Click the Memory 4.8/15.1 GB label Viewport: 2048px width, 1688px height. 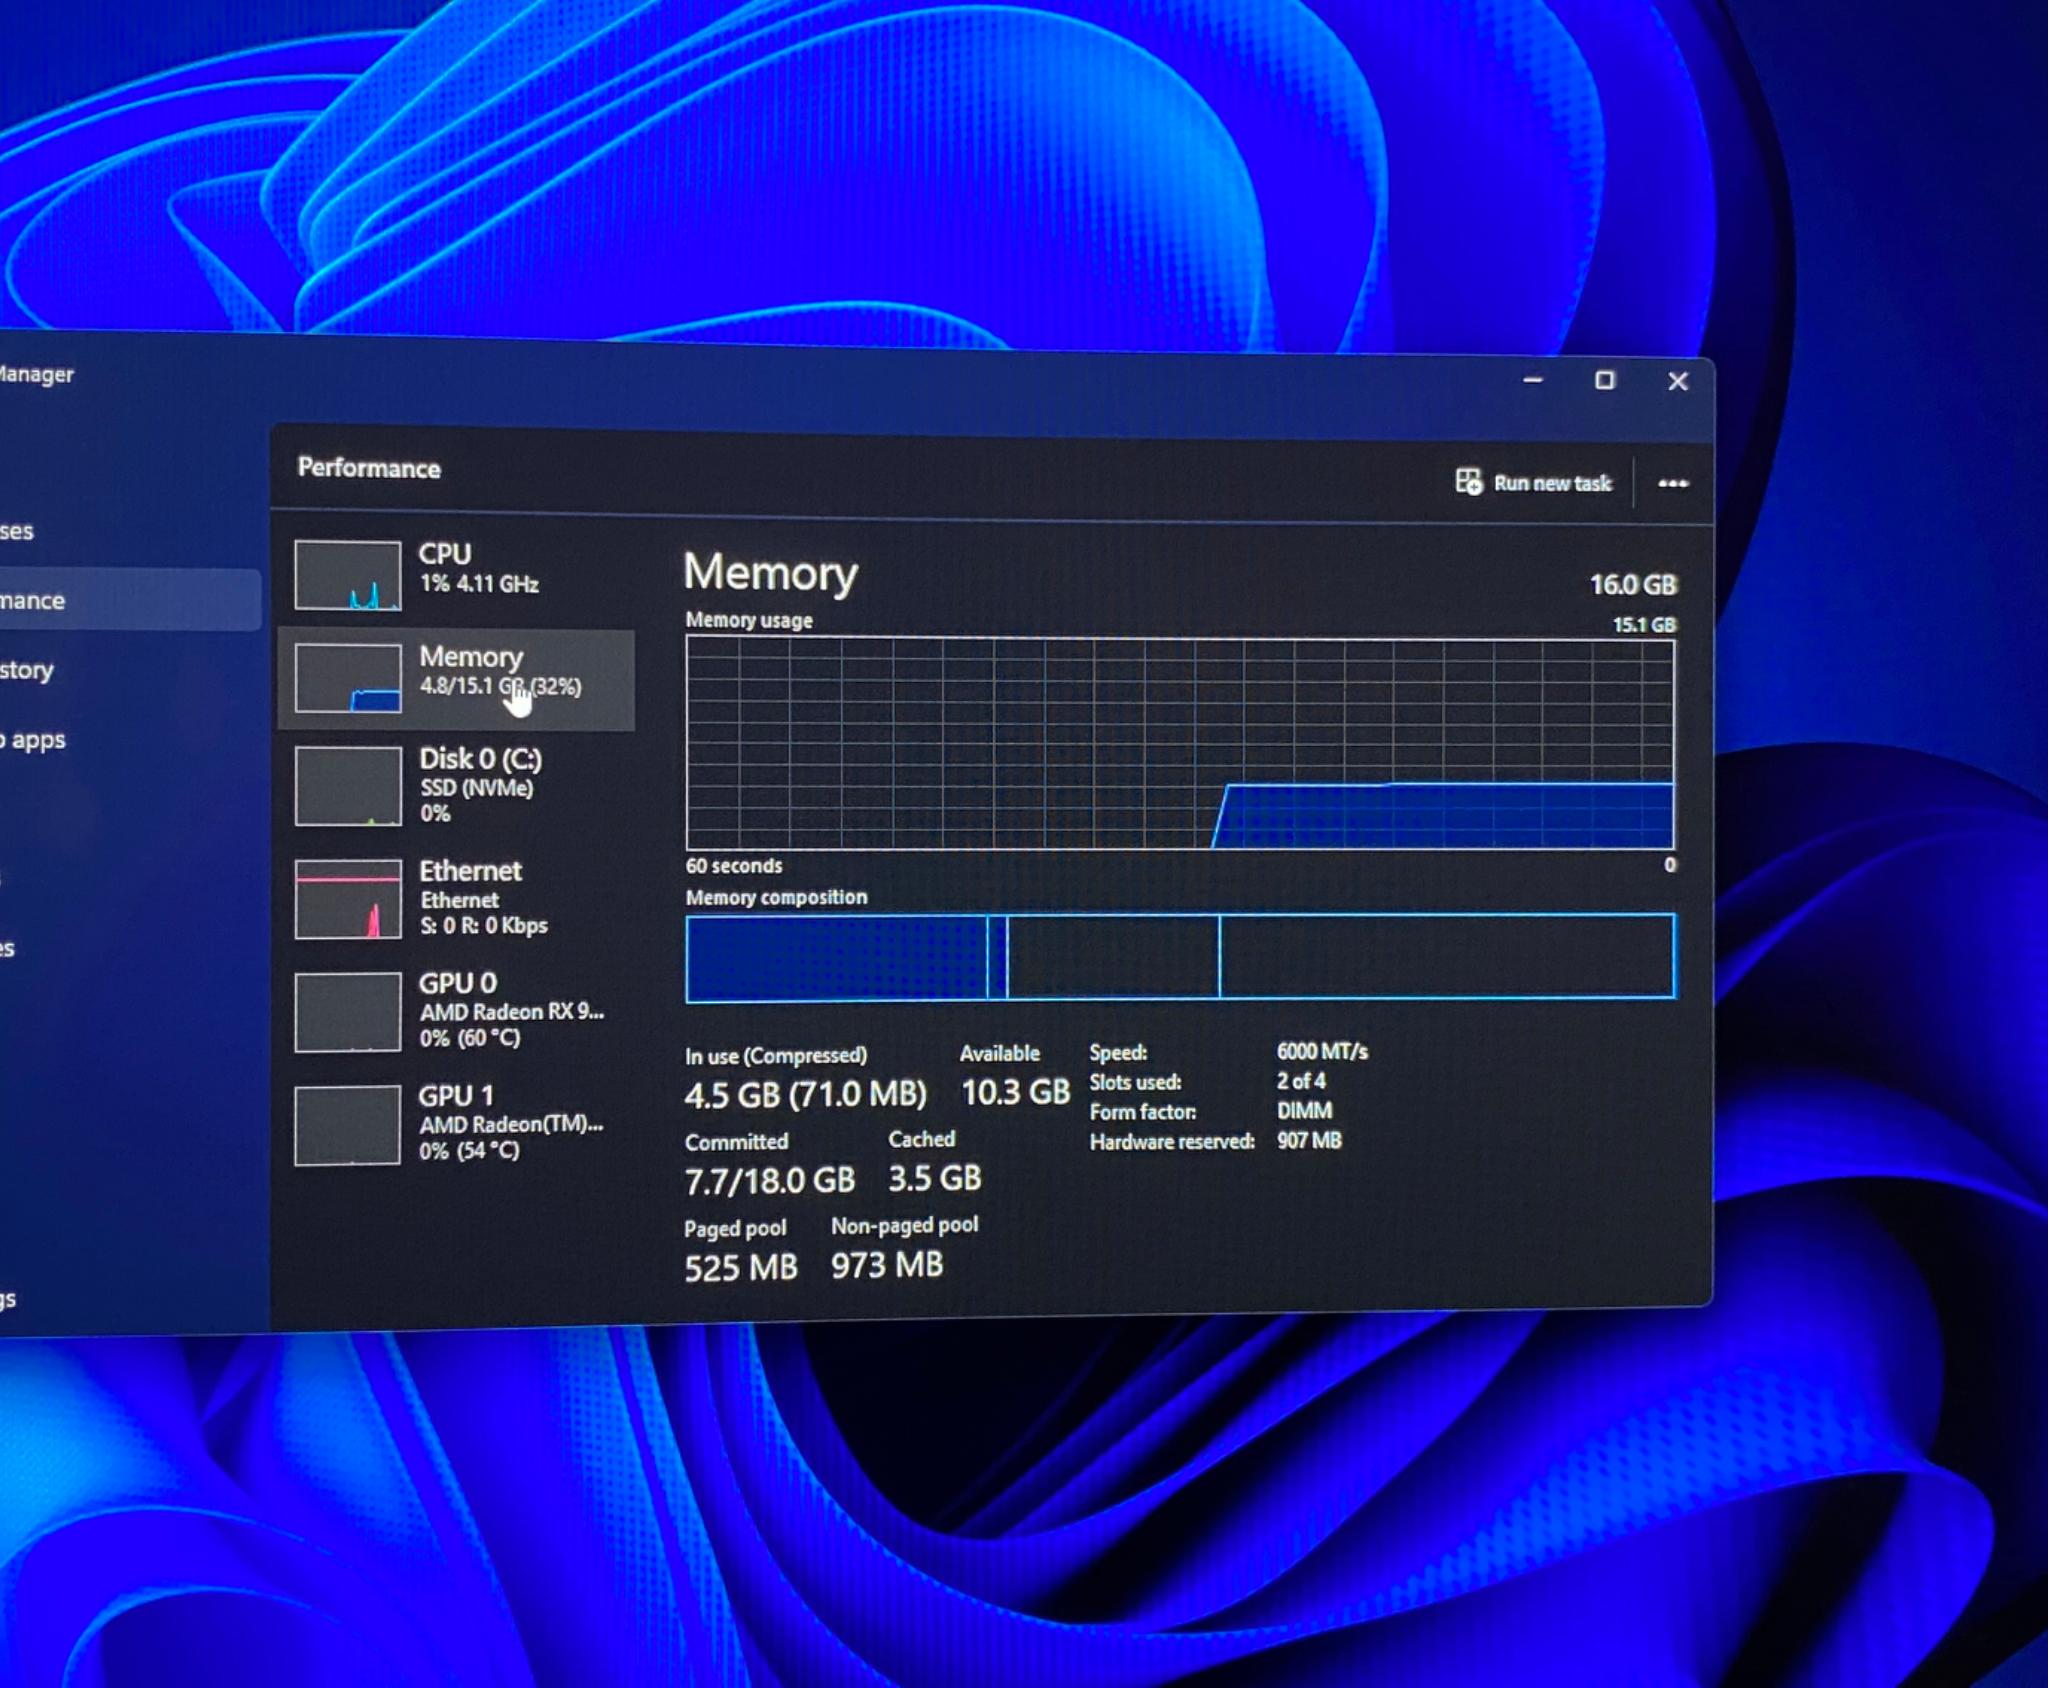(500, 686)
